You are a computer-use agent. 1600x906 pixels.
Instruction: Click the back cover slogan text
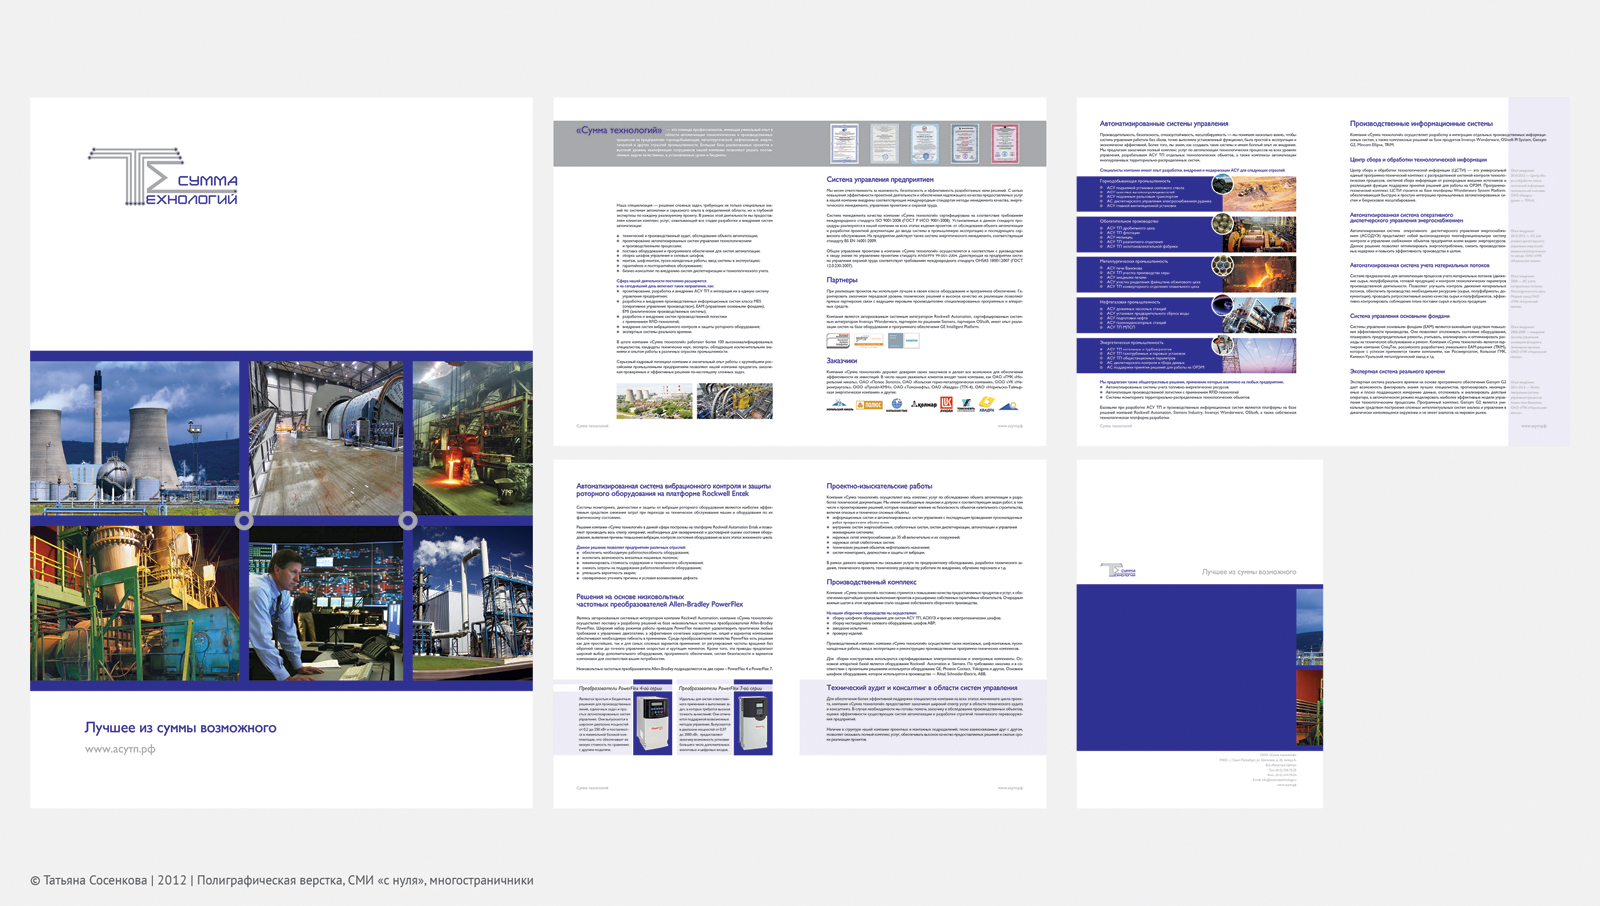click(1249, 572)
